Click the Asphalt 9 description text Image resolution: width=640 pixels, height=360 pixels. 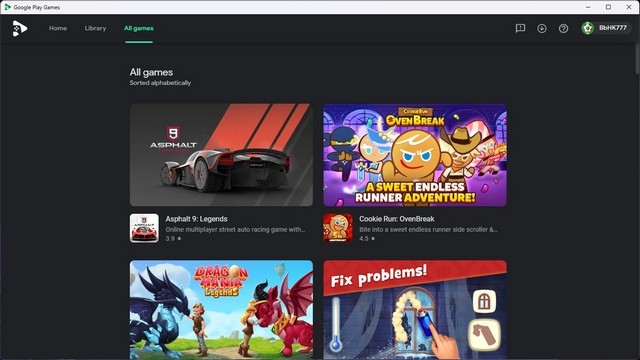click(235, 229)
